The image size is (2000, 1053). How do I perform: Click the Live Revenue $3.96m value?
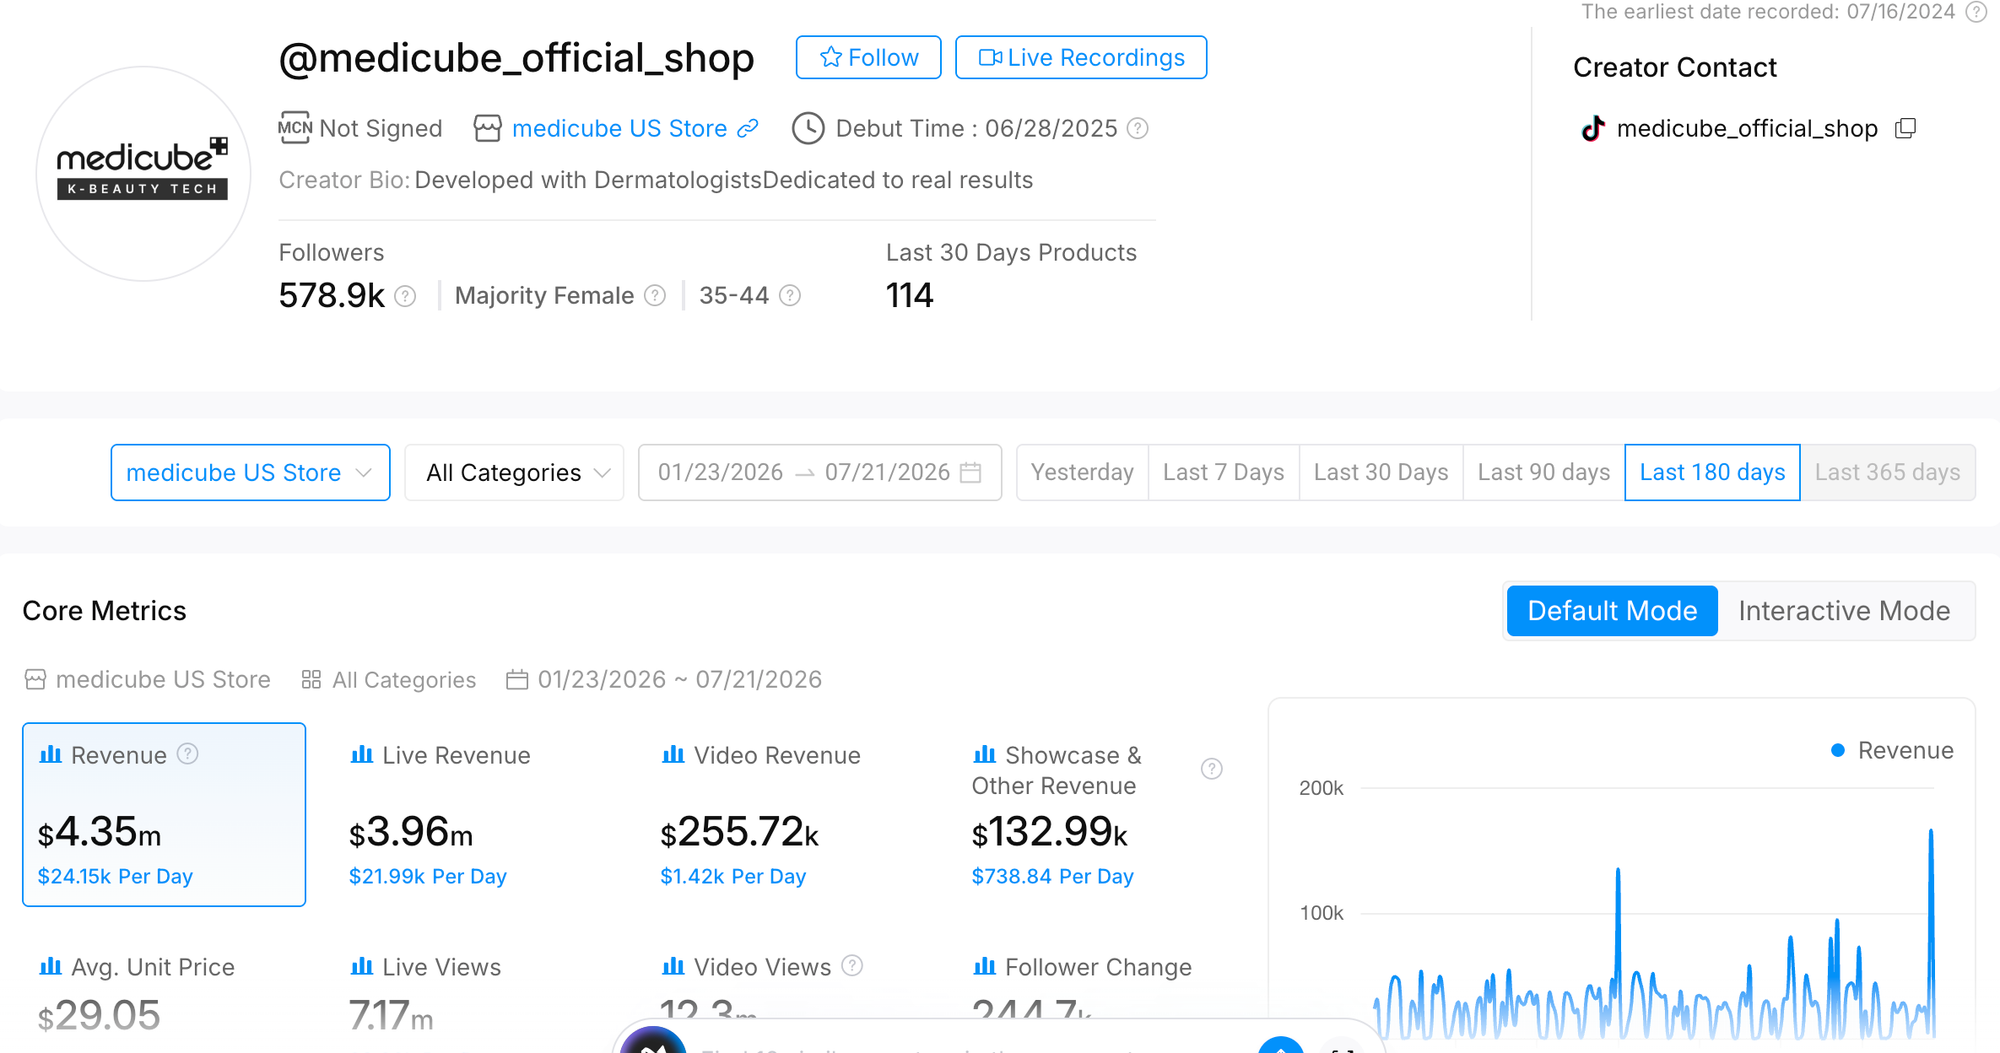[411, 832]
